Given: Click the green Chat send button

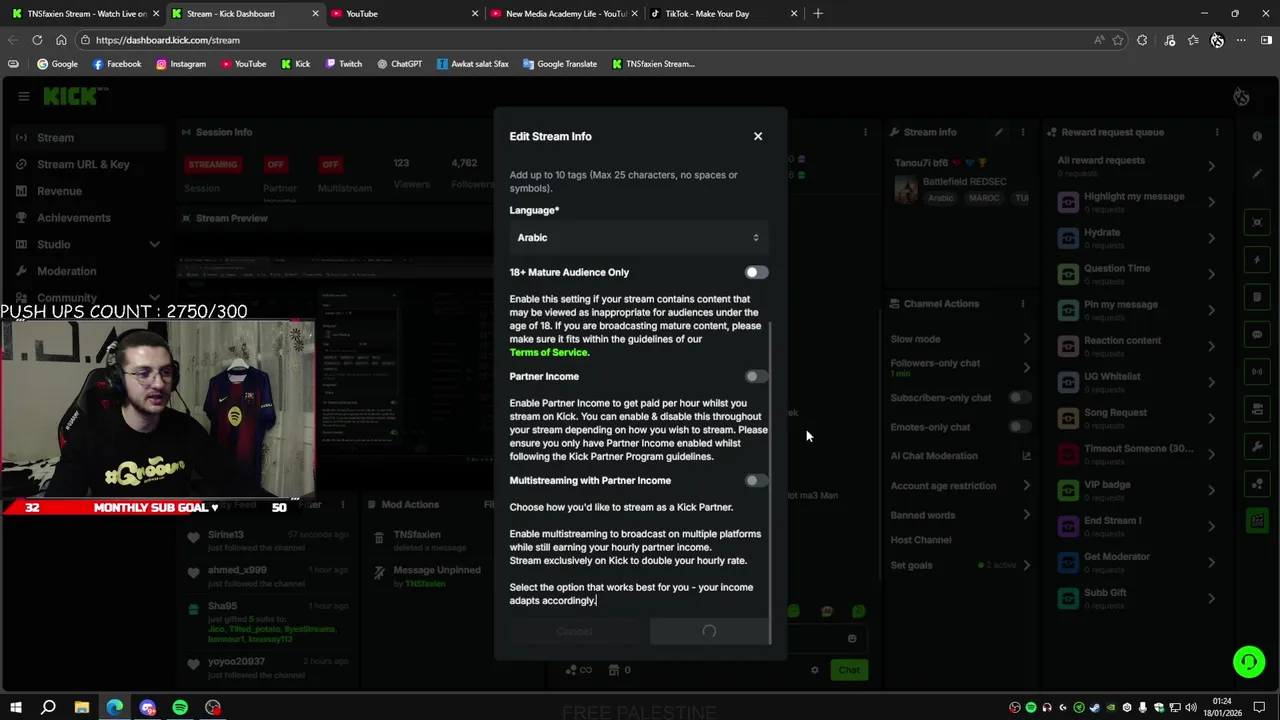Looking at the screenshot, I should click(849, 670).
